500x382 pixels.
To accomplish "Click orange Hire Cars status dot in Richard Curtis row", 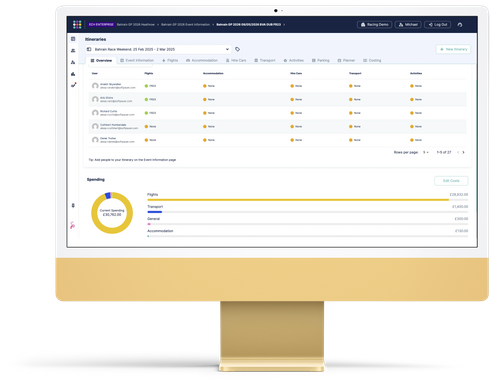I will point(292,113).
